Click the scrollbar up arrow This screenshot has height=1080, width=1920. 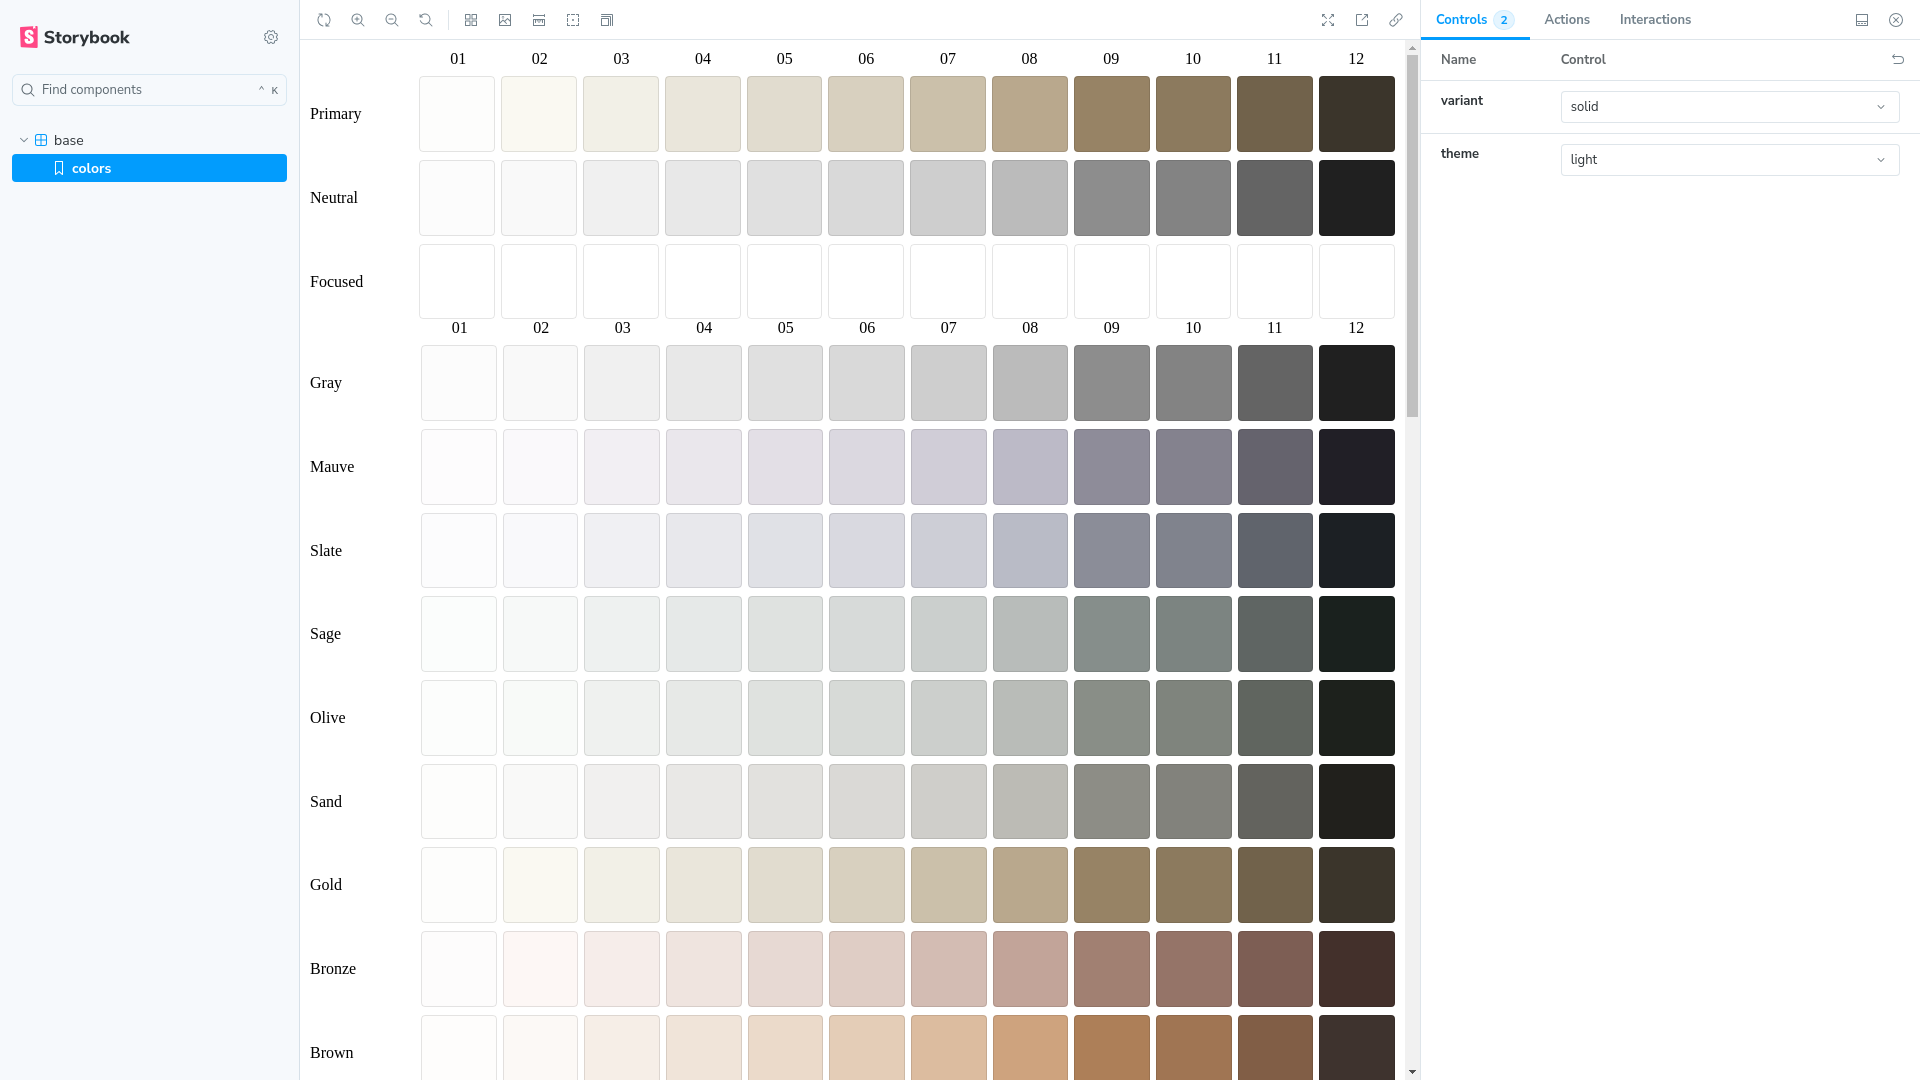(1413, 48)
